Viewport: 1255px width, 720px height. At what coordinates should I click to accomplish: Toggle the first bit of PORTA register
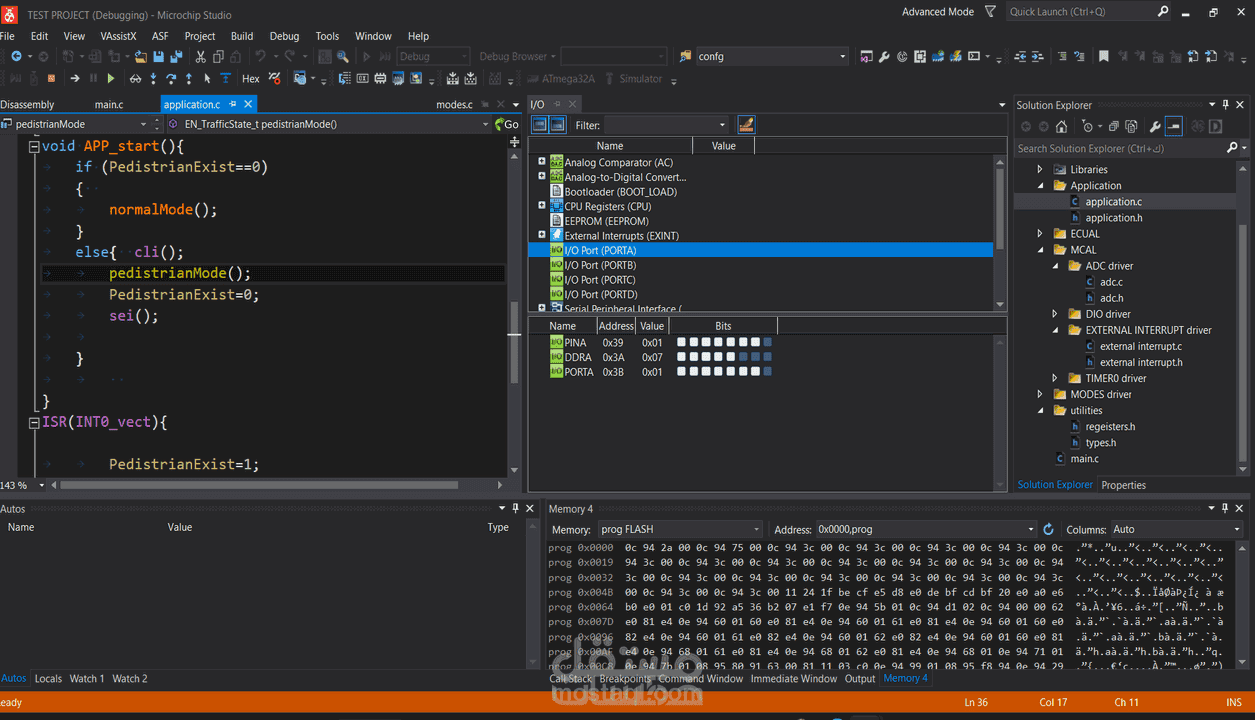click(682, 372)
